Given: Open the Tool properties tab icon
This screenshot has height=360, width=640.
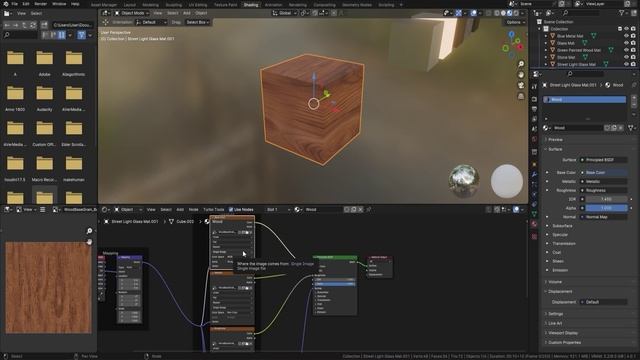Looking at the screenshot, I should [534, 87].
